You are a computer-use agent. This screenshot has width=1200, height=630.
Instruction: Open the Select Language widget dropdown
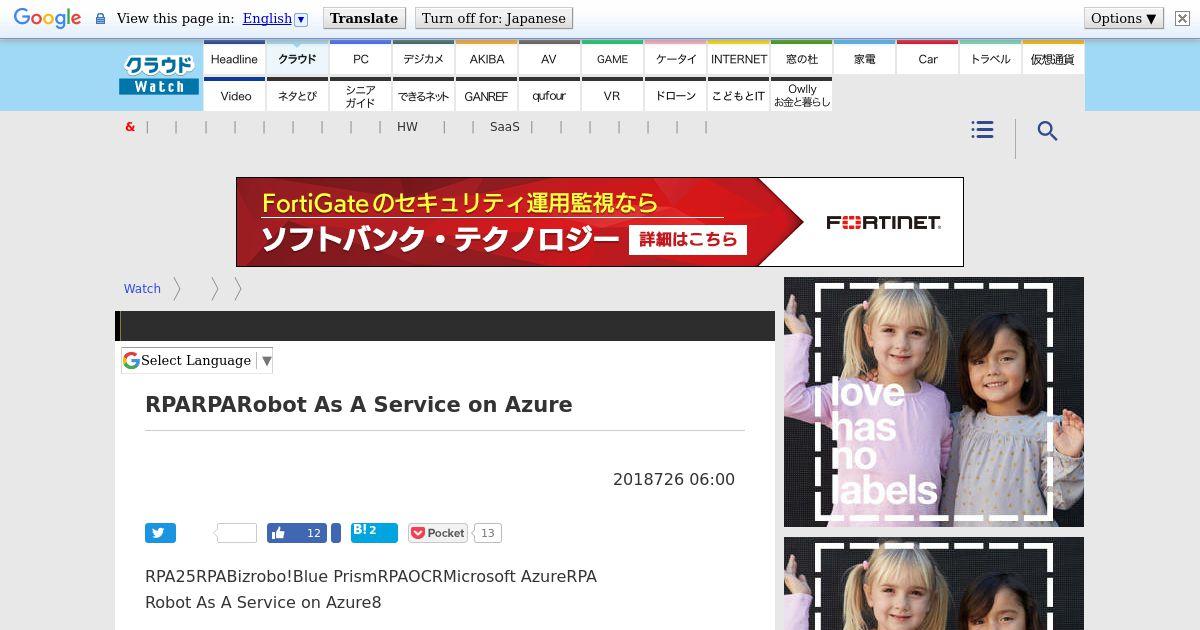[x=197, y=360]
